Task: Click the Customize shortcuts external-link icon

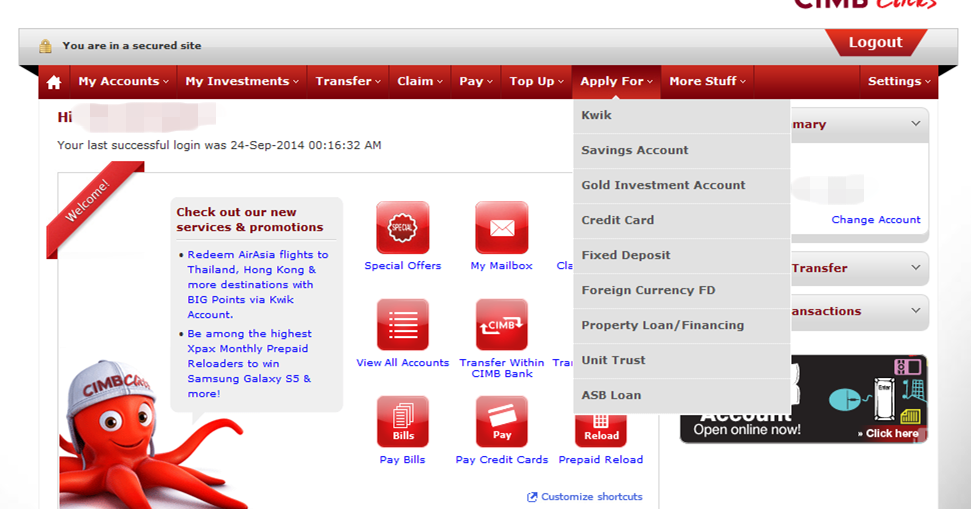Action: coord(532,497)
